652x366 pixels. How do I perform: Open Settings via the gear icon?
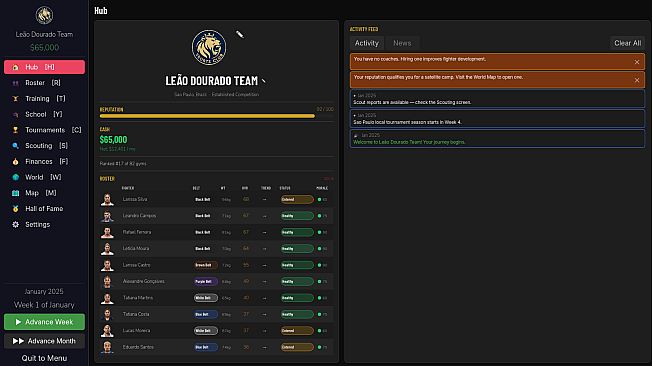click(15, 225)
